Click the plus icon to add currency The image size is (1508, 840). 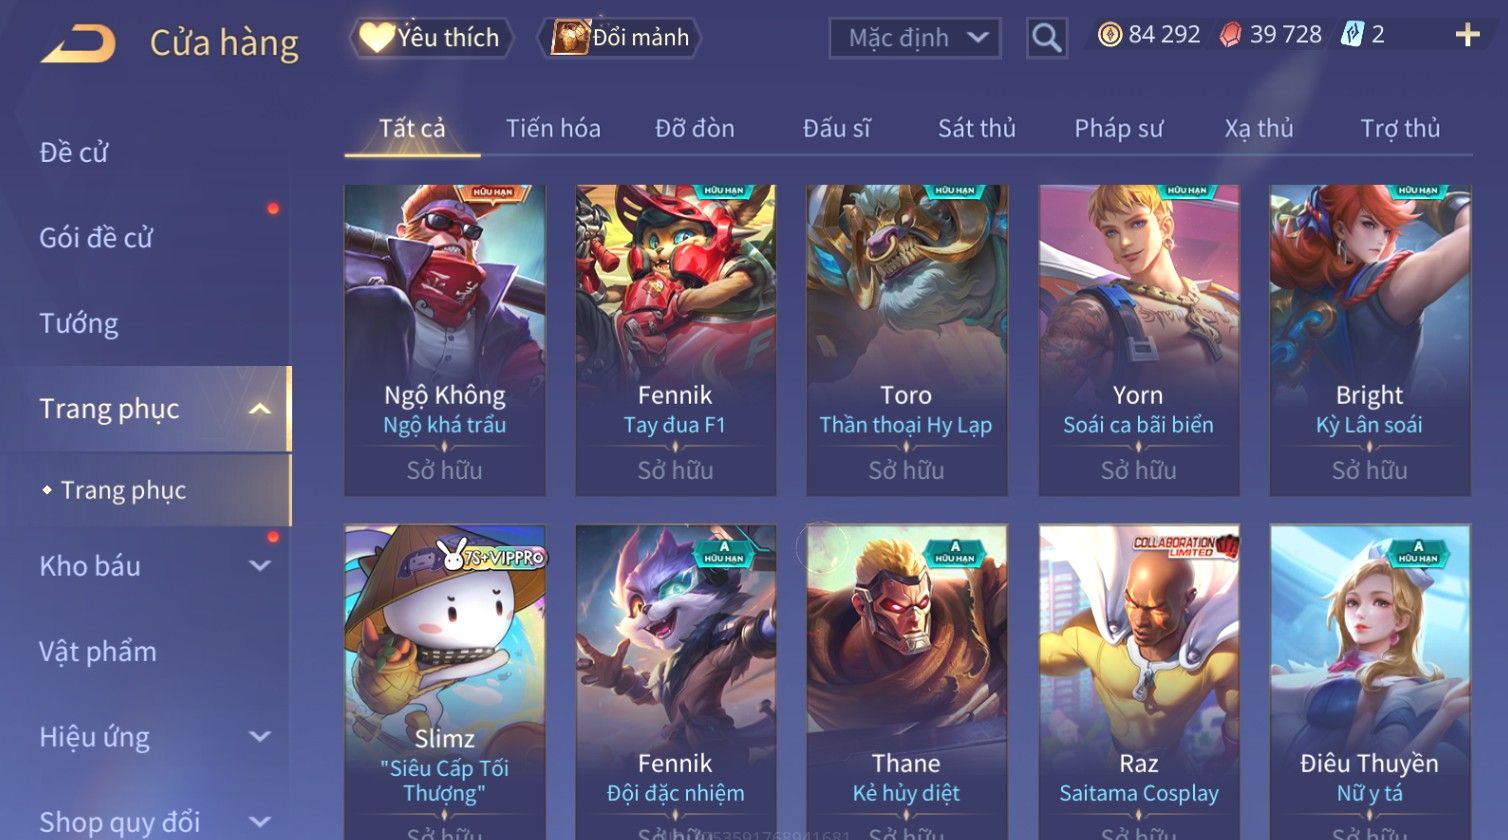(x=1467, y=36)
